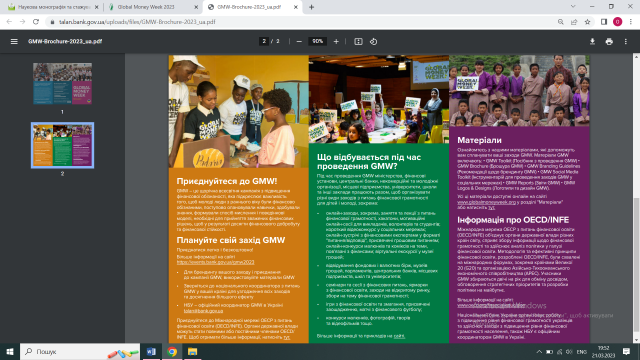640x360 pixels.
Task: Zoom in the PDF with plus button
Action: (336, 41)
